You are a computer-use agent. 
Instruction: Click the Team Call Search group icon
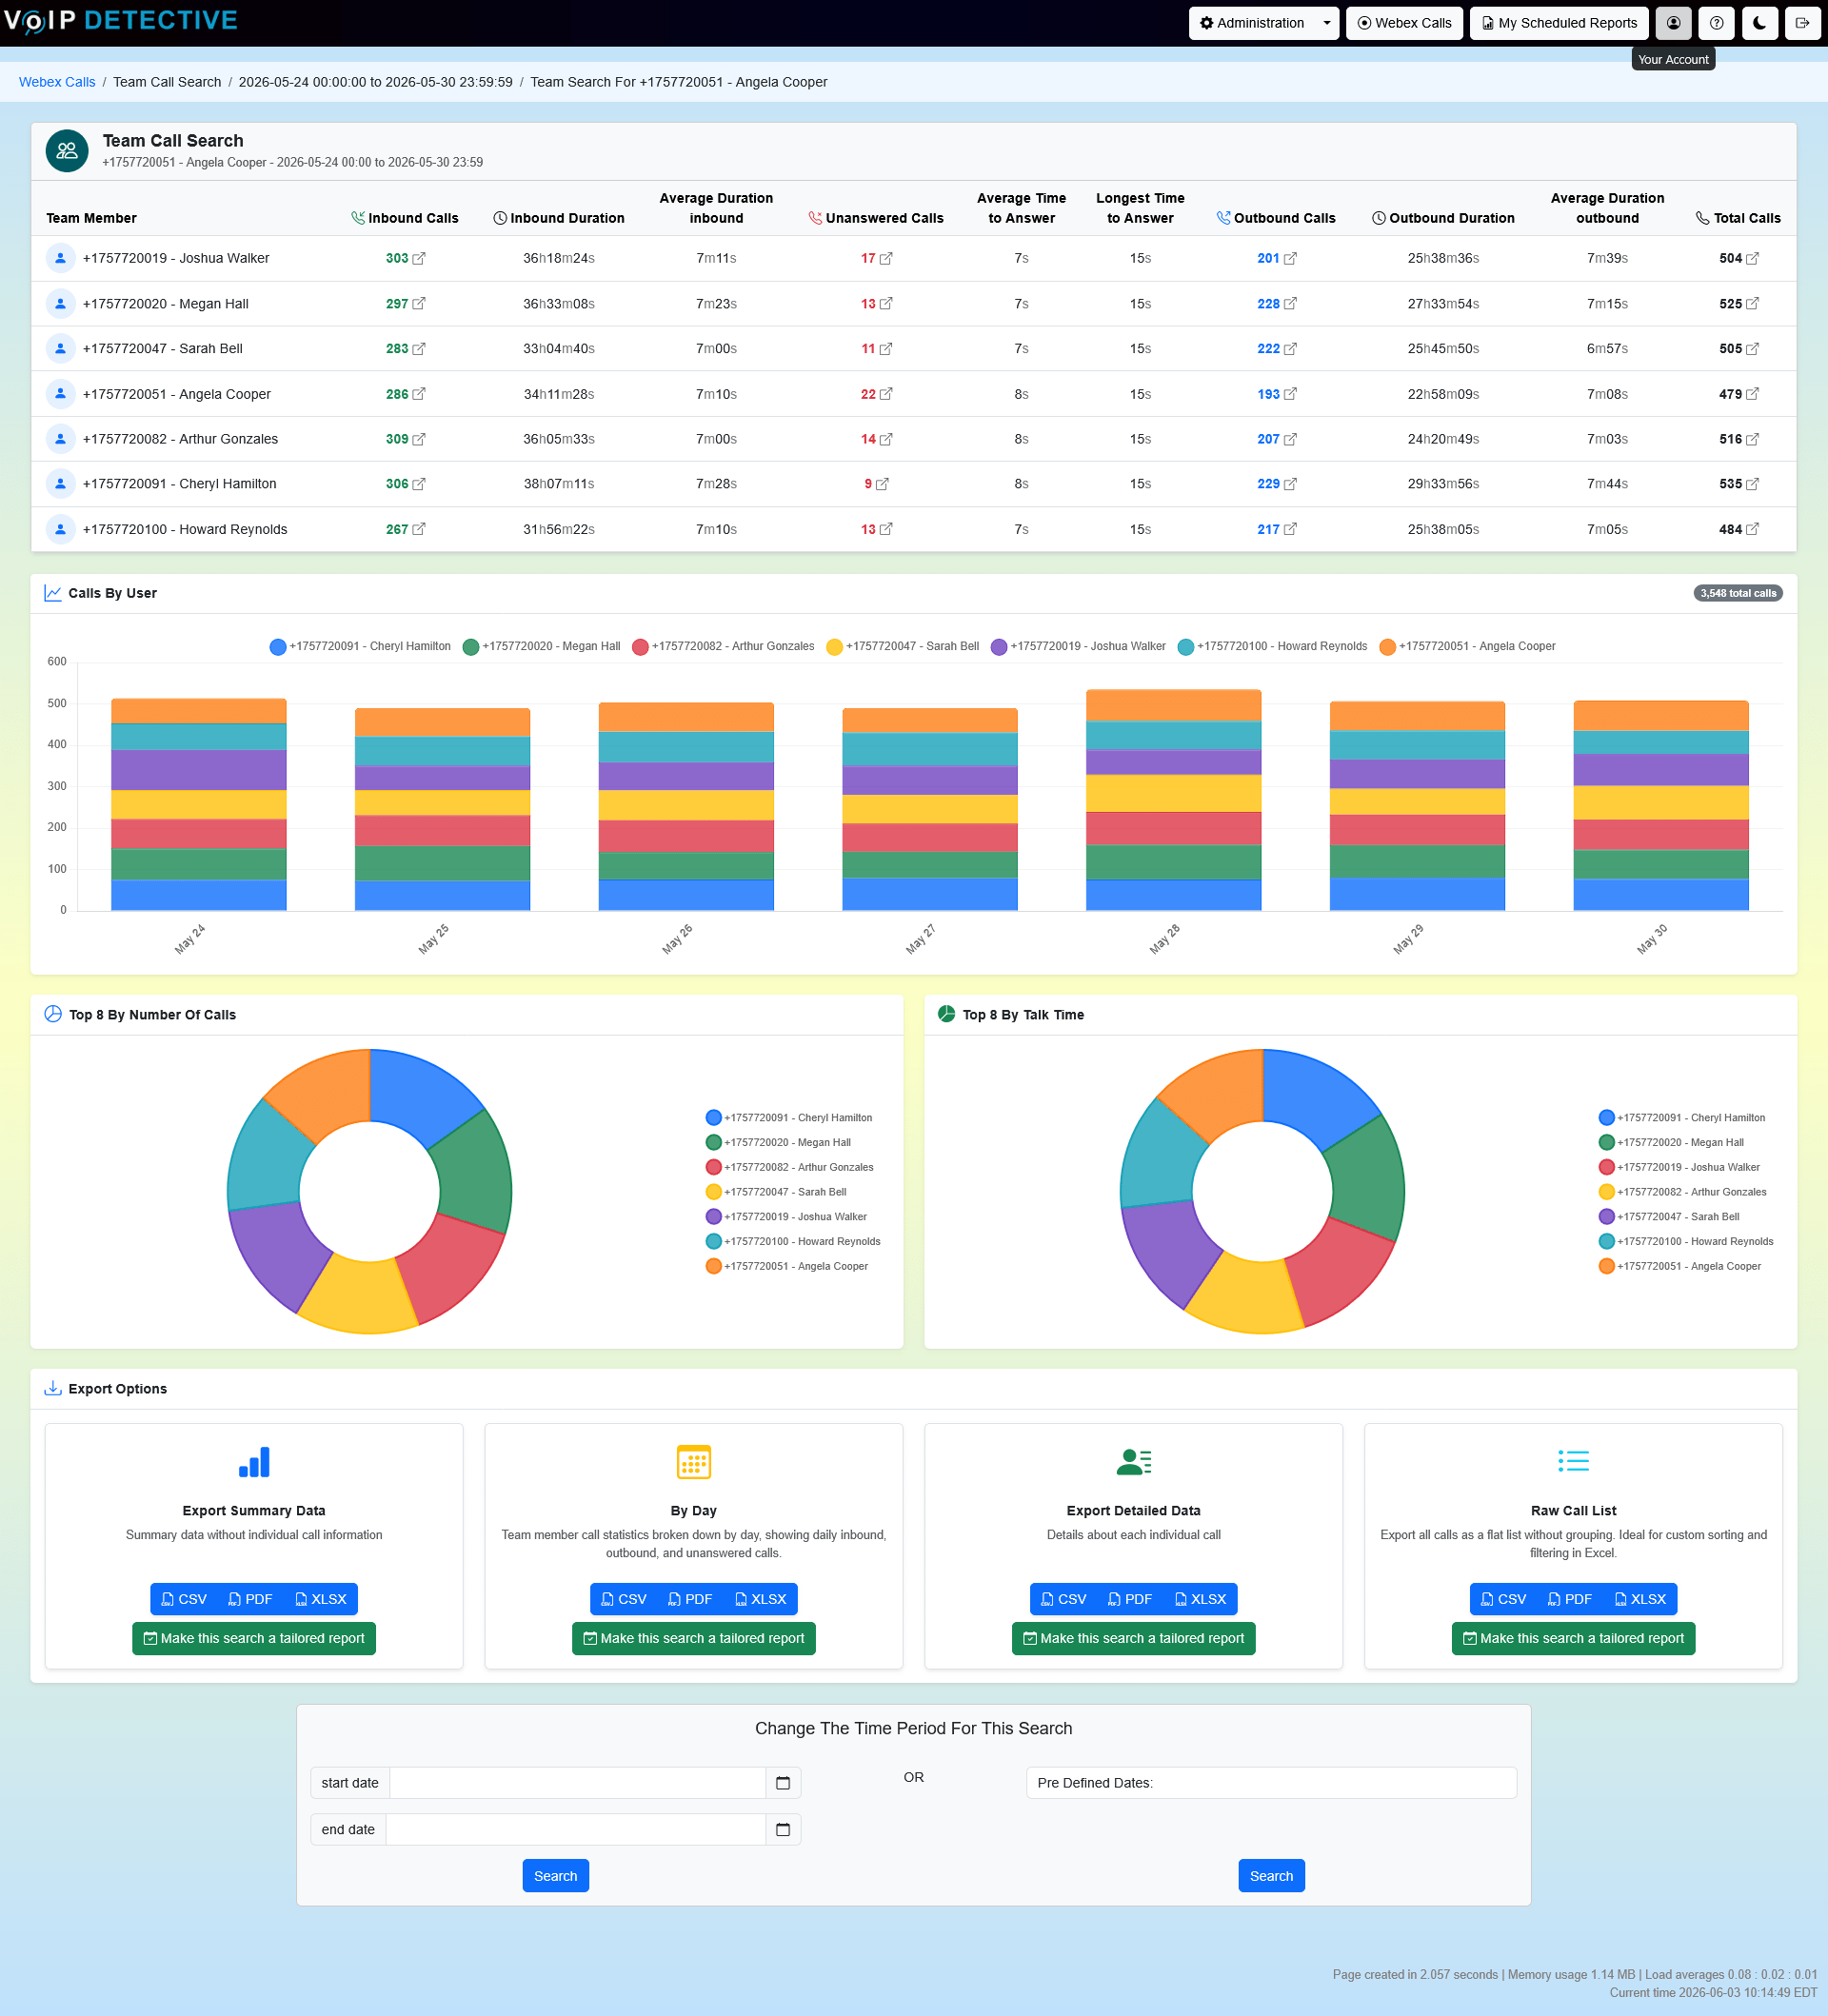67,151
